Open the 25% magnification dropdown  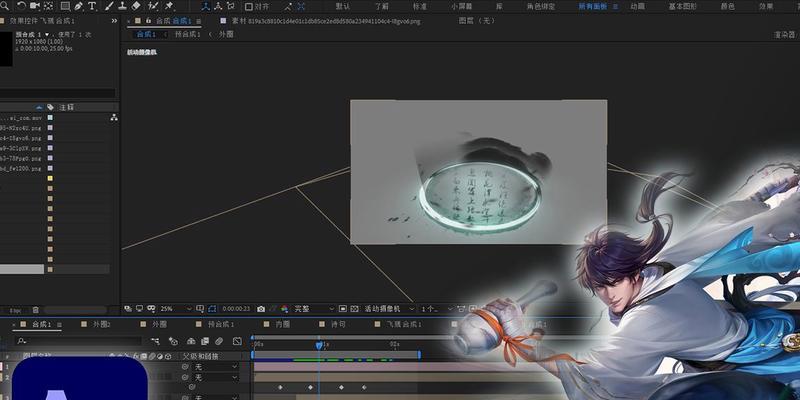pos(176,309)
